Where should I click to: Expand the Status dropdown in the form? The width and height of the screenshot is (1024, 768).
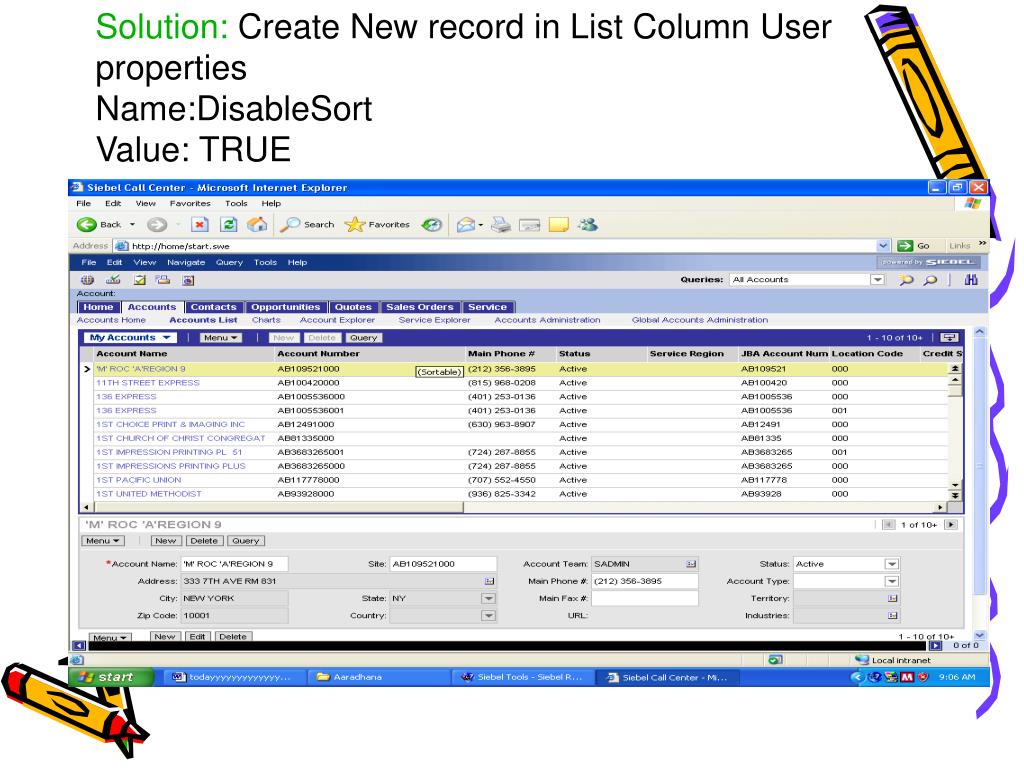point(892,564)
